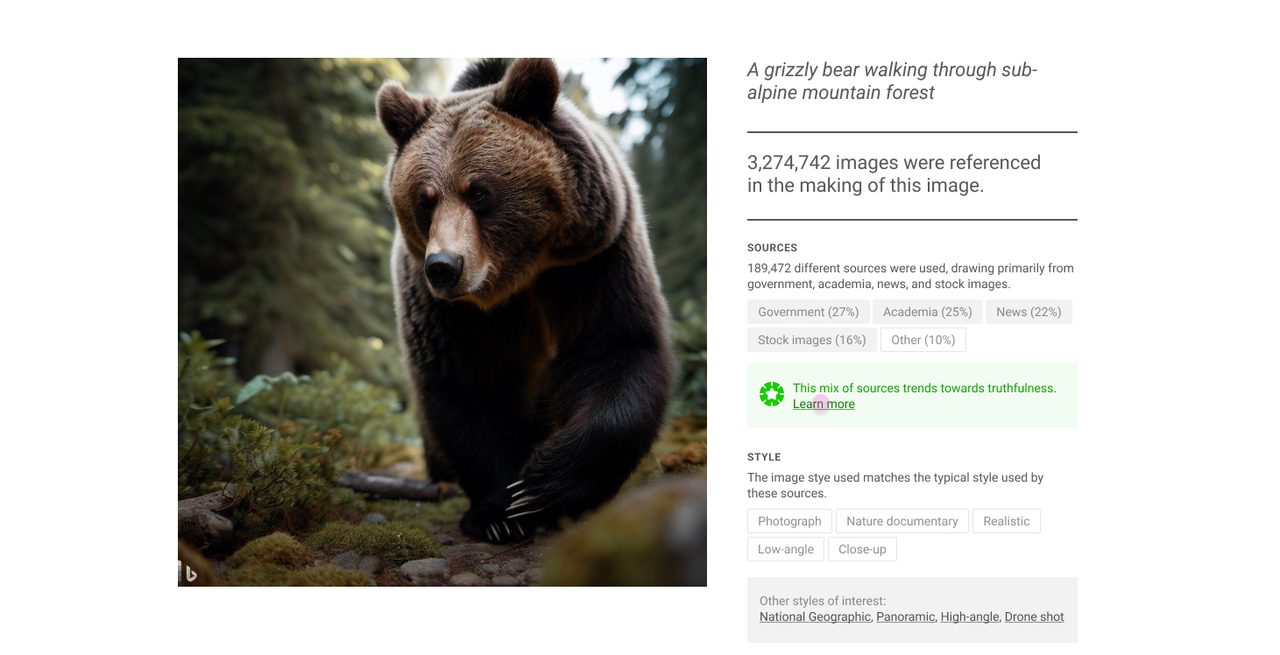The image size is (1280, 655).
Task: Open the Drone shot style link
Action: (x=1034, y=617)
